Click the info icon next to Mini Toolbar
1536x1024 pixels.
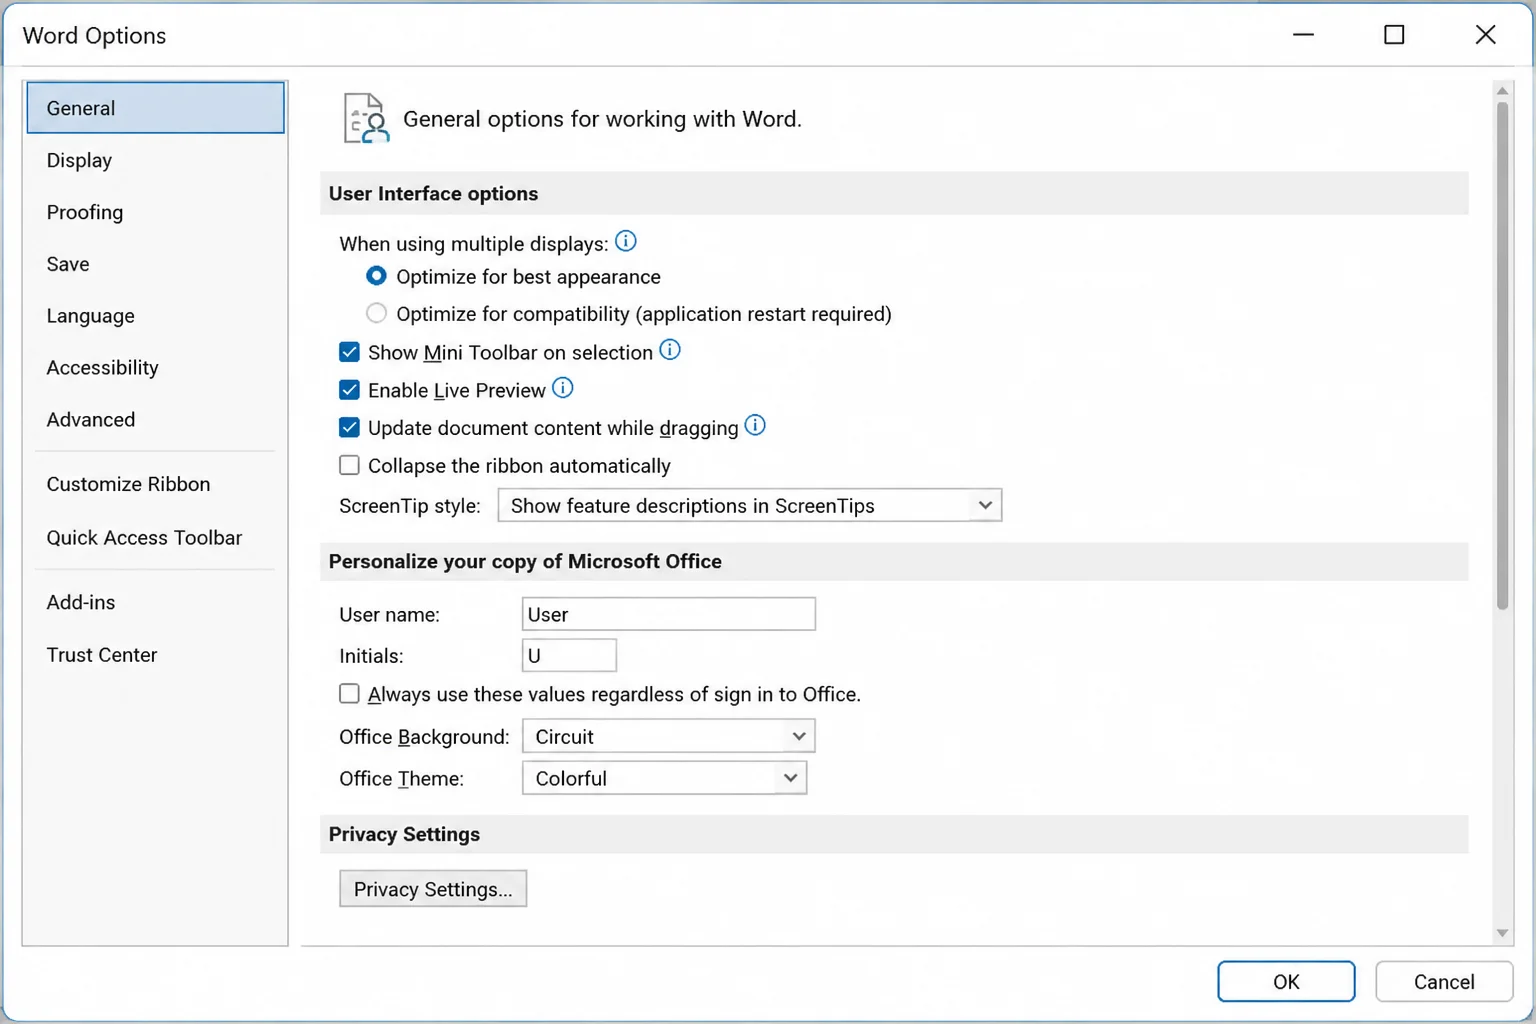pos(670,350)
